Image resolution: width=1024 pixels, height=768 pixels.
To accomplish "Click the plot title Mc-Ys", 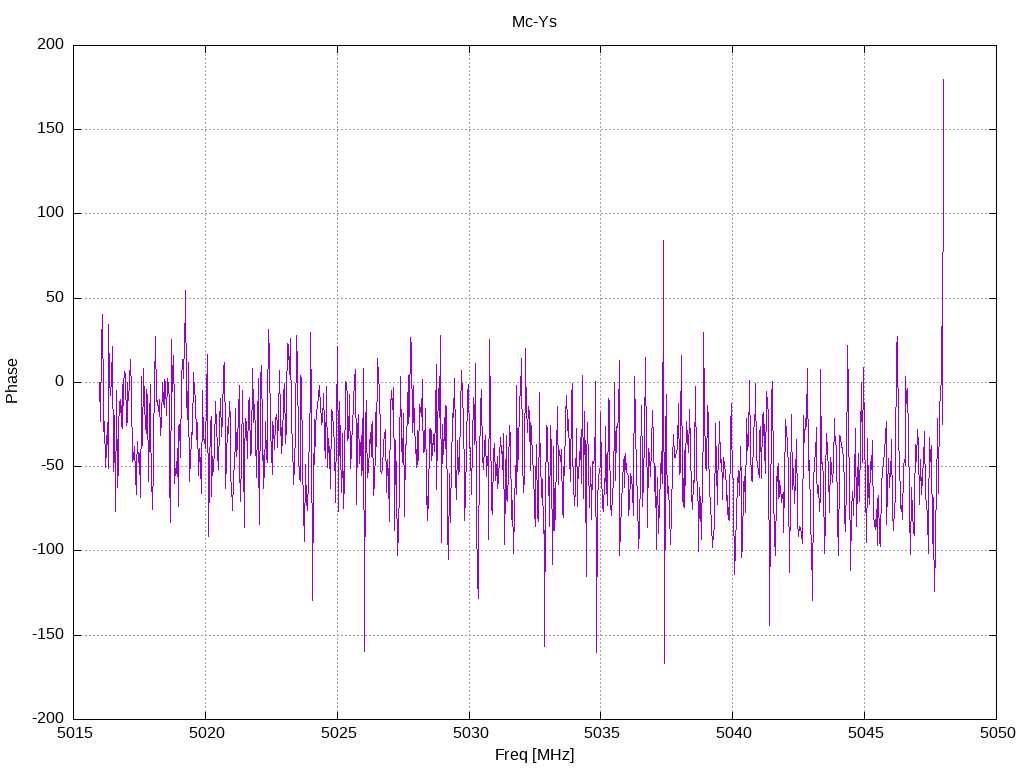I will pos(534,21).
